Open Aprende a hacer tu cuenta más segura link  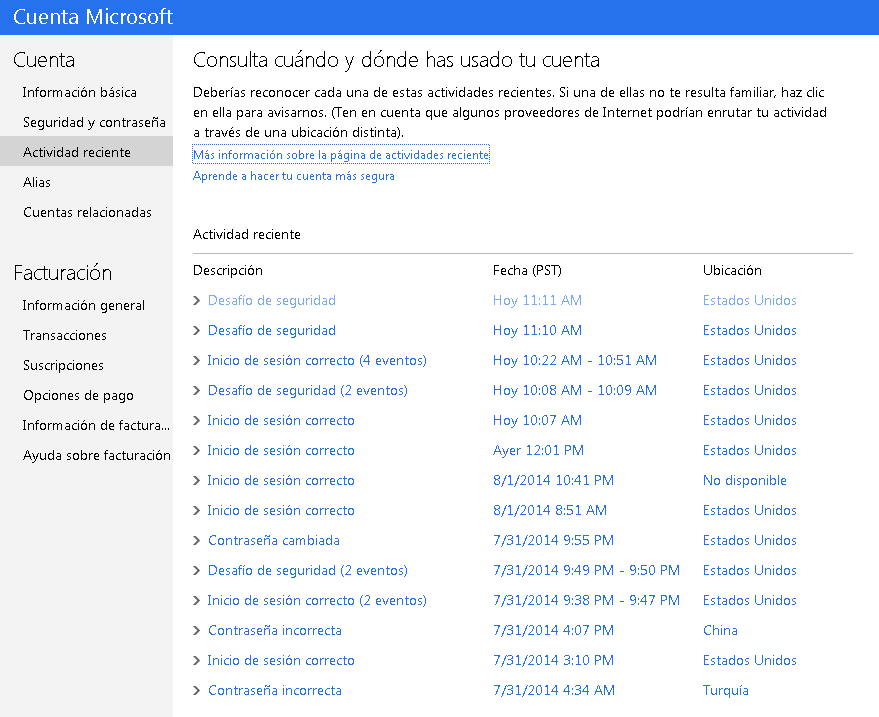(x=294, y=176)
